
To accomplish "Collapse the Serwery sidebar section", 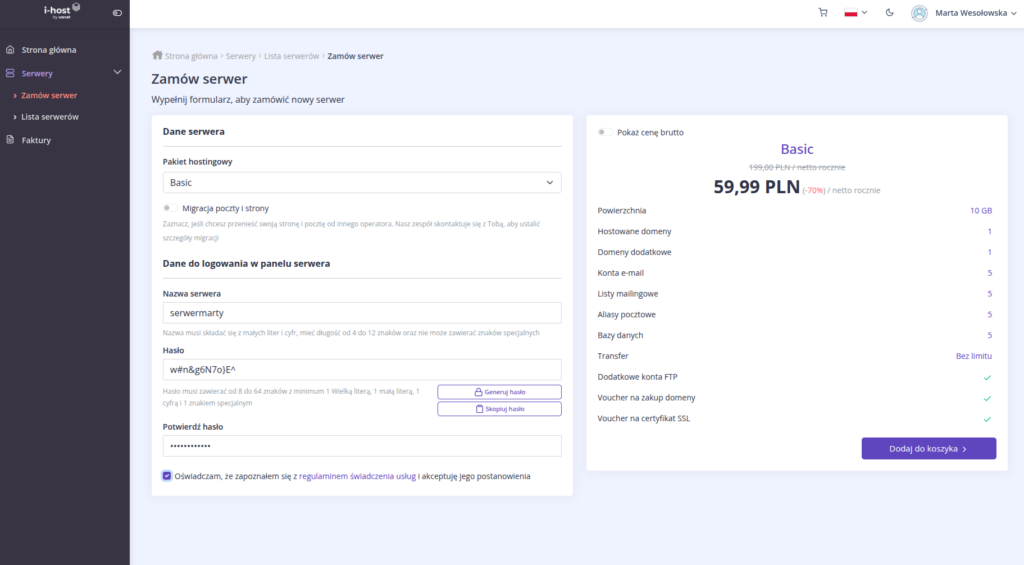I will coord(117,73).
